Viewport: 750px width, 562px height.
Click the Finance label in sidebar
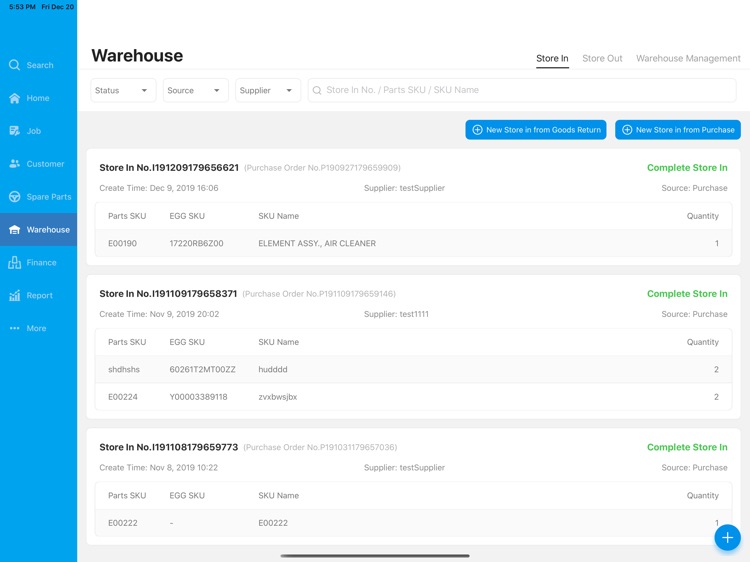(42, 263)
